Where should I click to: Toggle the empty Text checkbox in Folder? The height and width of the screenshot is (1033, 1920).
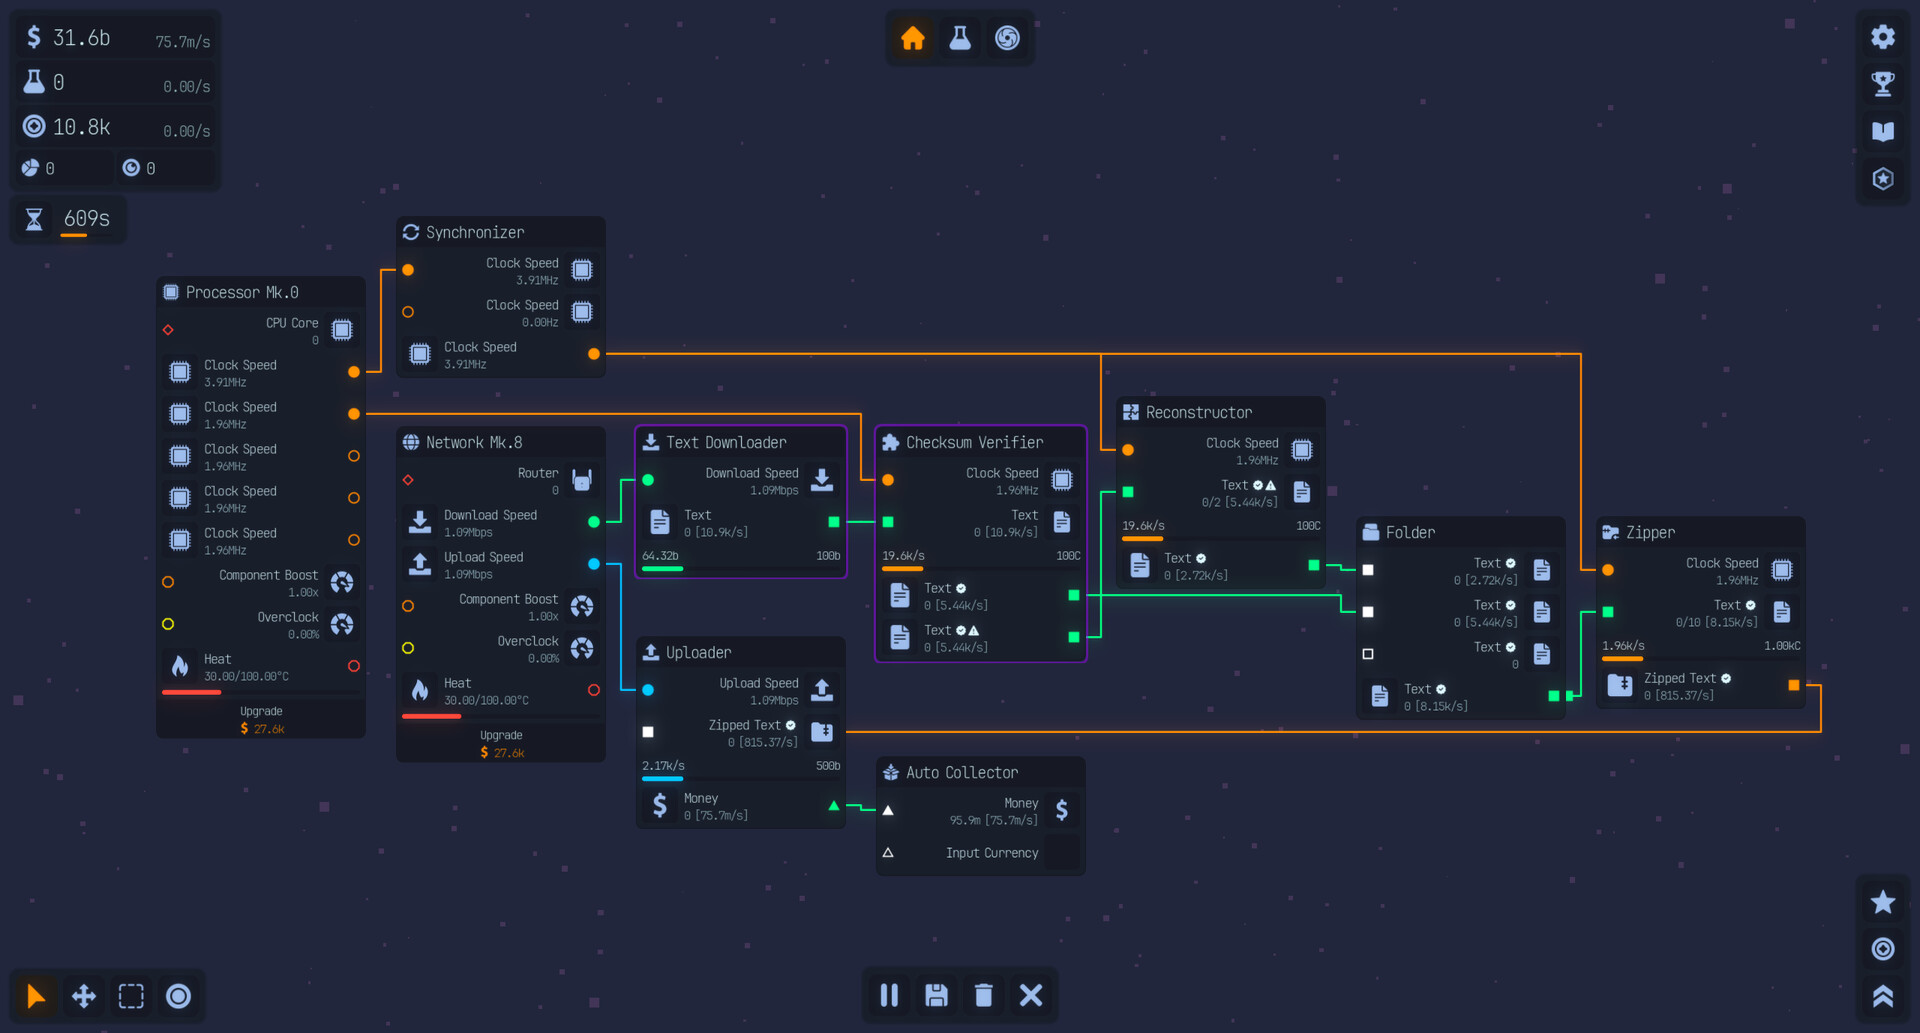pyautogui.click(x=1369, y=654)
